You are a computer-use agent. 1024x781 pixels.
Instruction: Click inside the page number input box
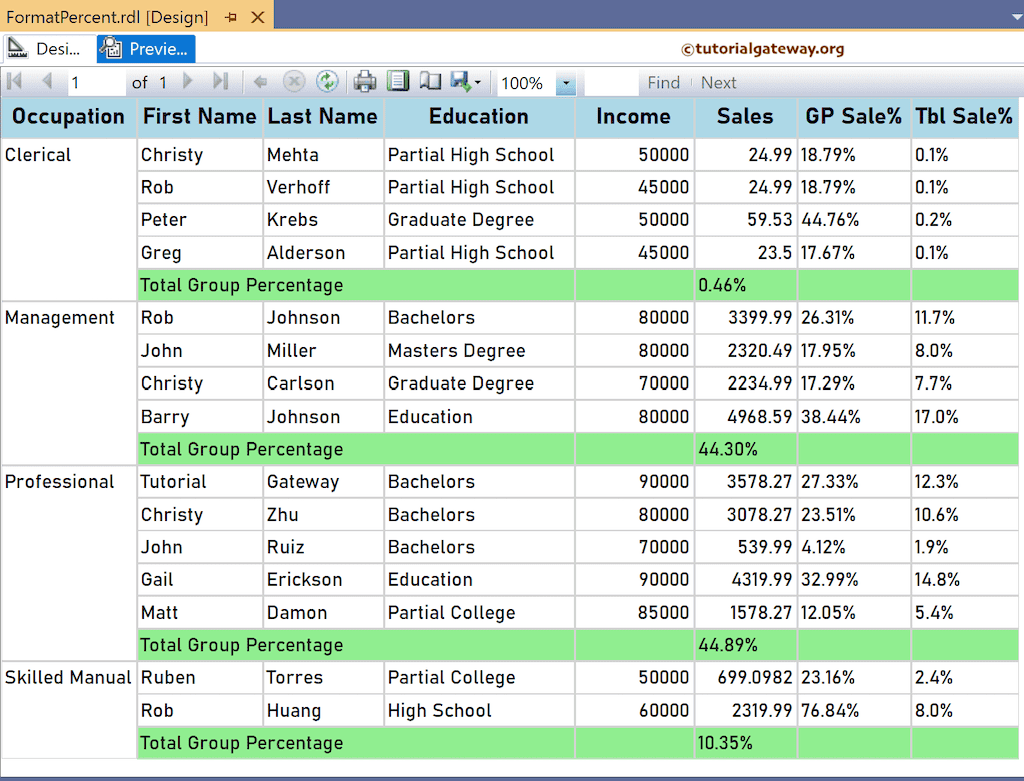click(95, 82)
